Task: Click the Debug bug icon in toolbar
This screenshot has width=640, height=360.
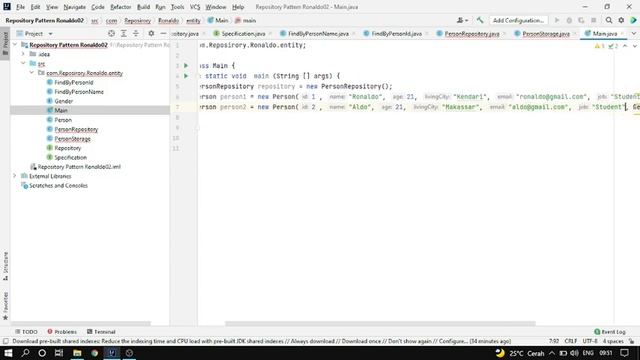Action: coord(569,20)
